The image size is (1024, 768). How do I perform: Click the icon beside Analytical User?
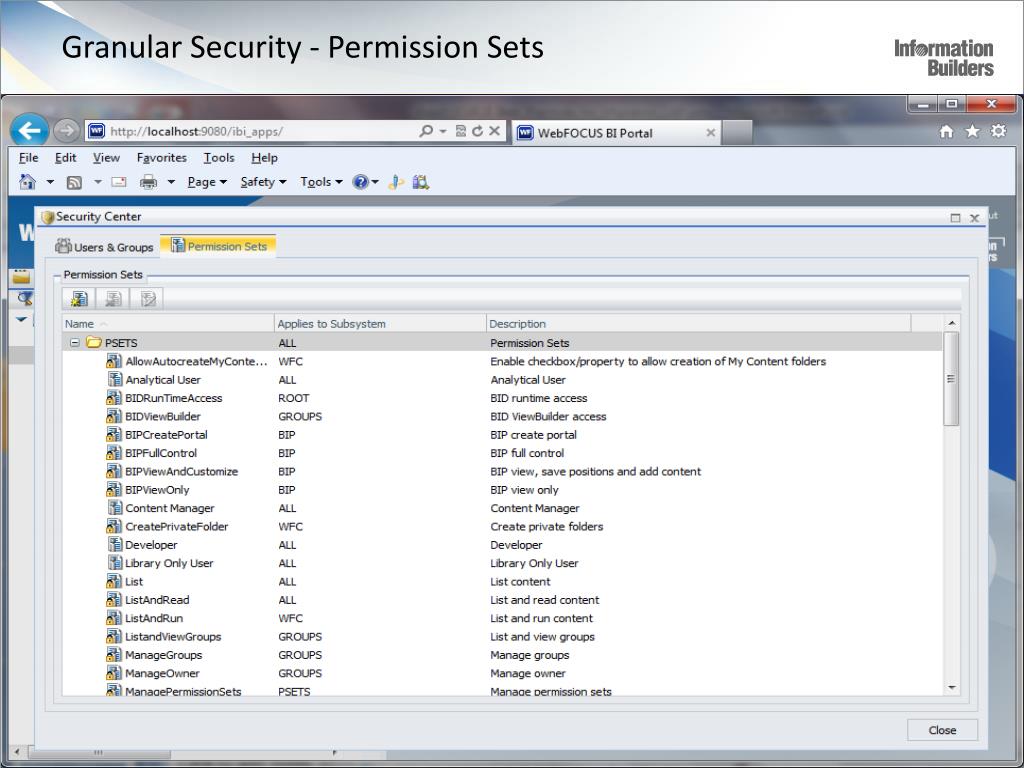pyautogui.click(x=115, y=379)
